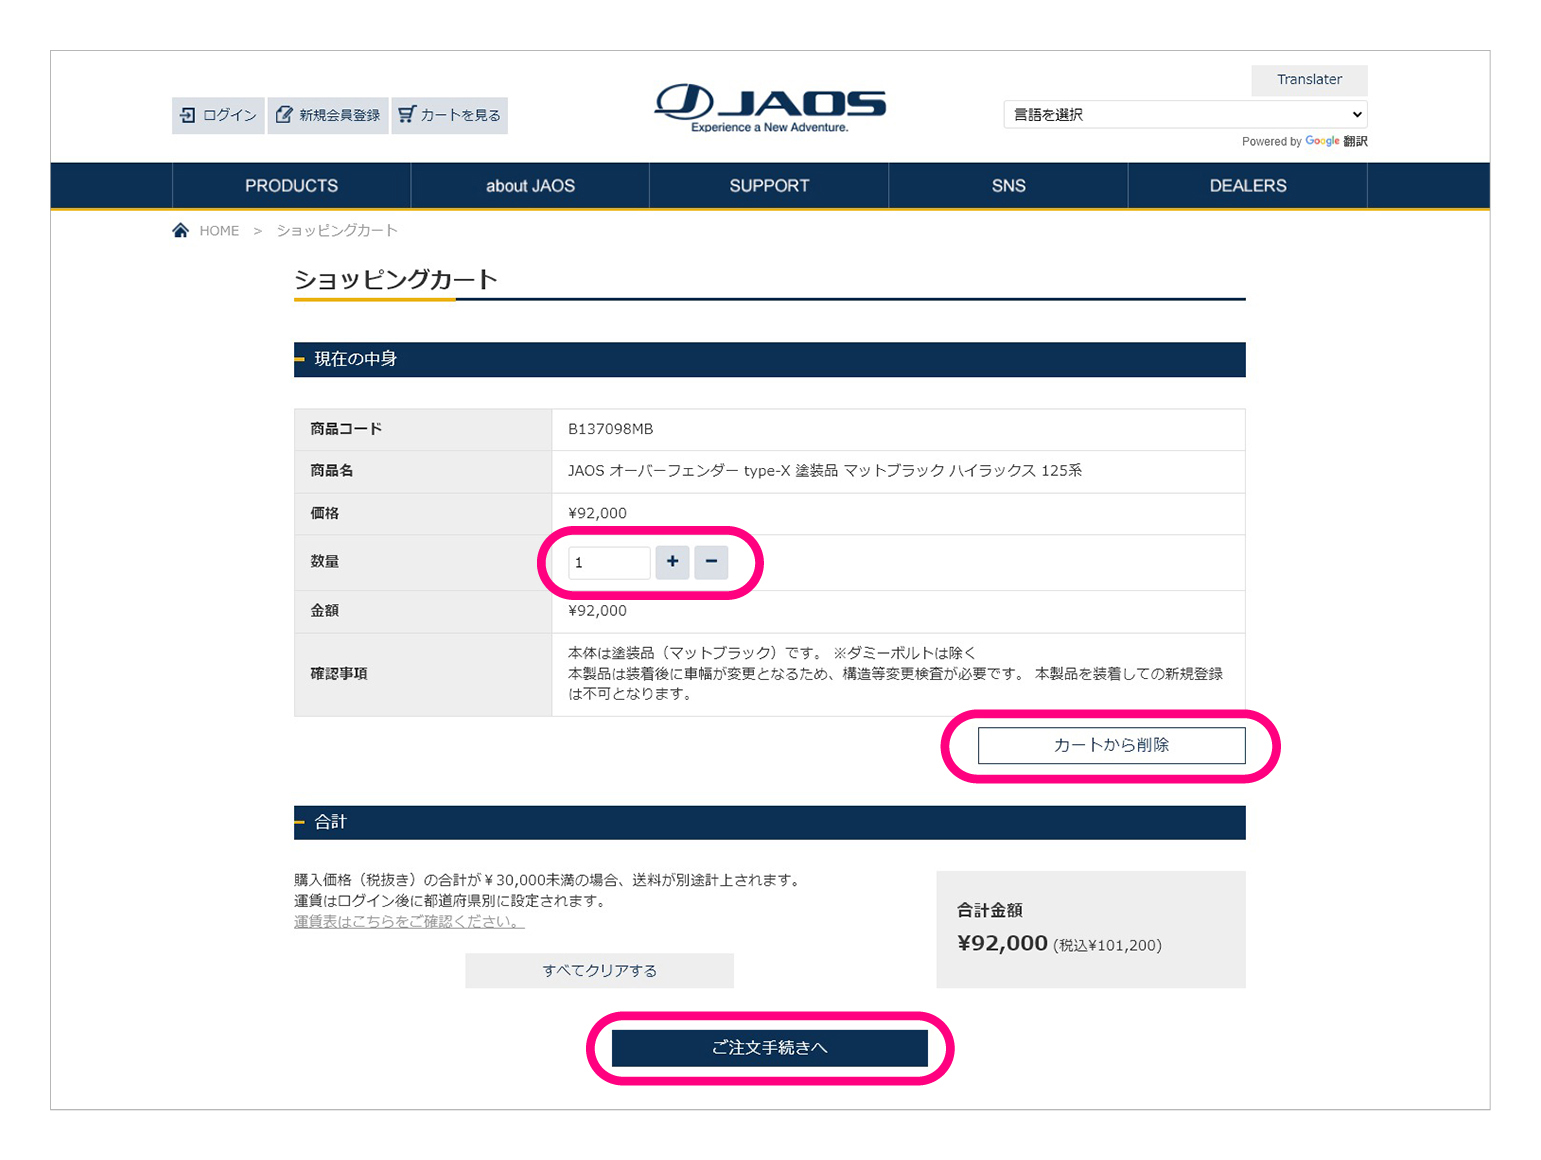1541x1160 pixels.
Task: Open the 言語を選択 language dropdown
Action: click(1185, 114)
